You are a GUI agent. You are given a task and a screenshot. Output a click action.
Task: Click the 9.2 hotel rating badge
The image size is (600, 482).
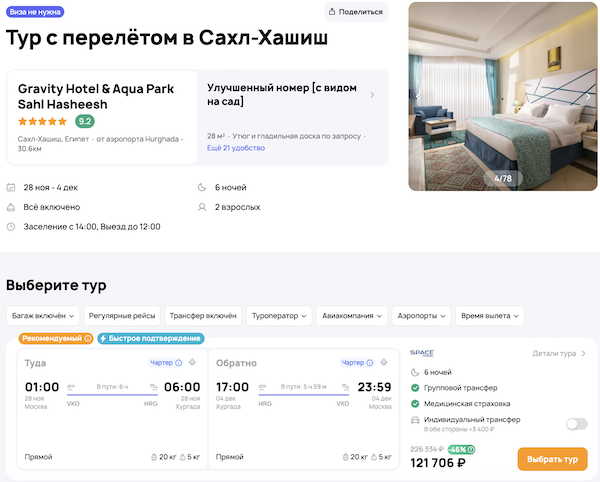point(85,121)
